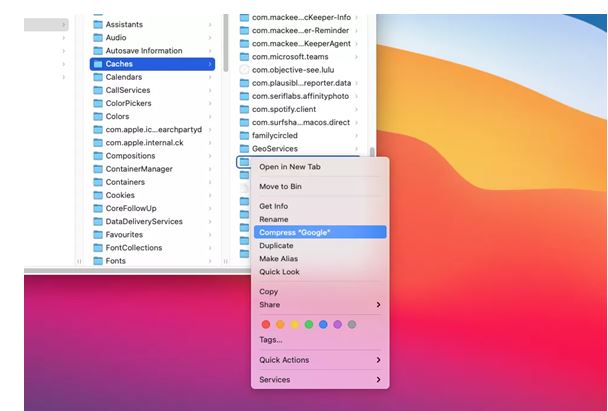
Task: Select com.apple.ic...earchpartyd folder row
Action: pos(152,130)
